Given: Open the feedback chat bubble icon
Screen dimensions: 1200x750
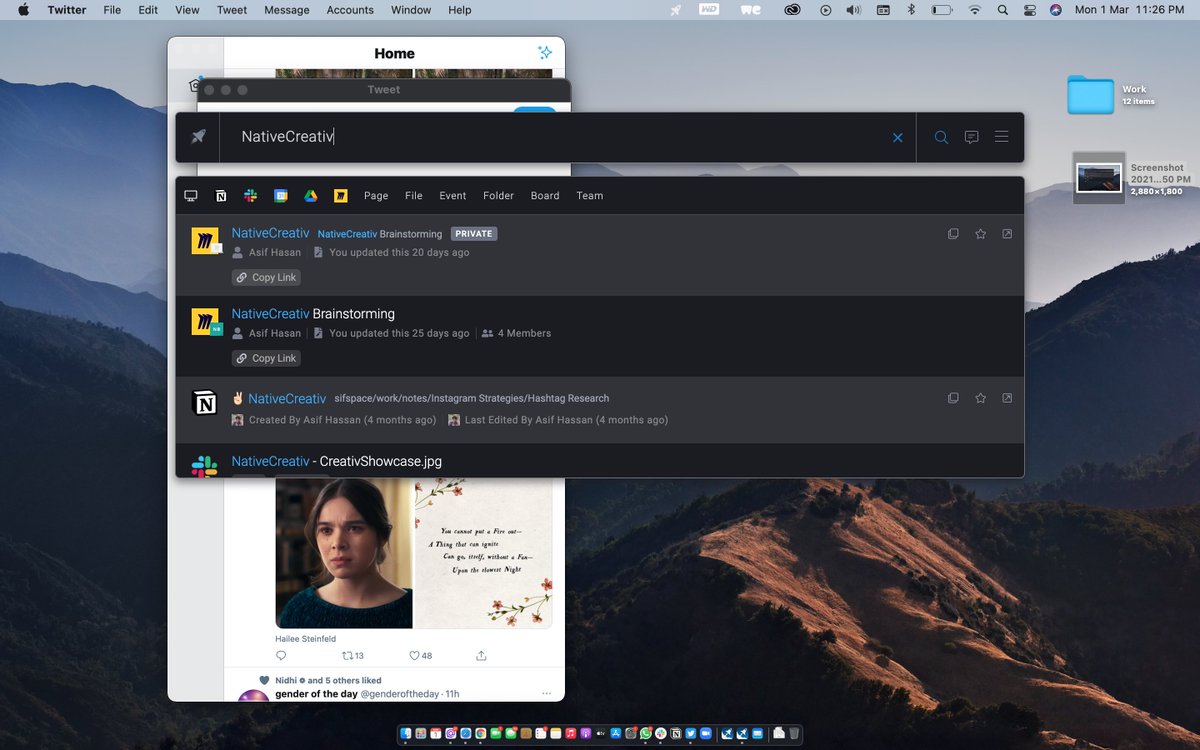Looking at the screenshot, I should coord(971,137).
